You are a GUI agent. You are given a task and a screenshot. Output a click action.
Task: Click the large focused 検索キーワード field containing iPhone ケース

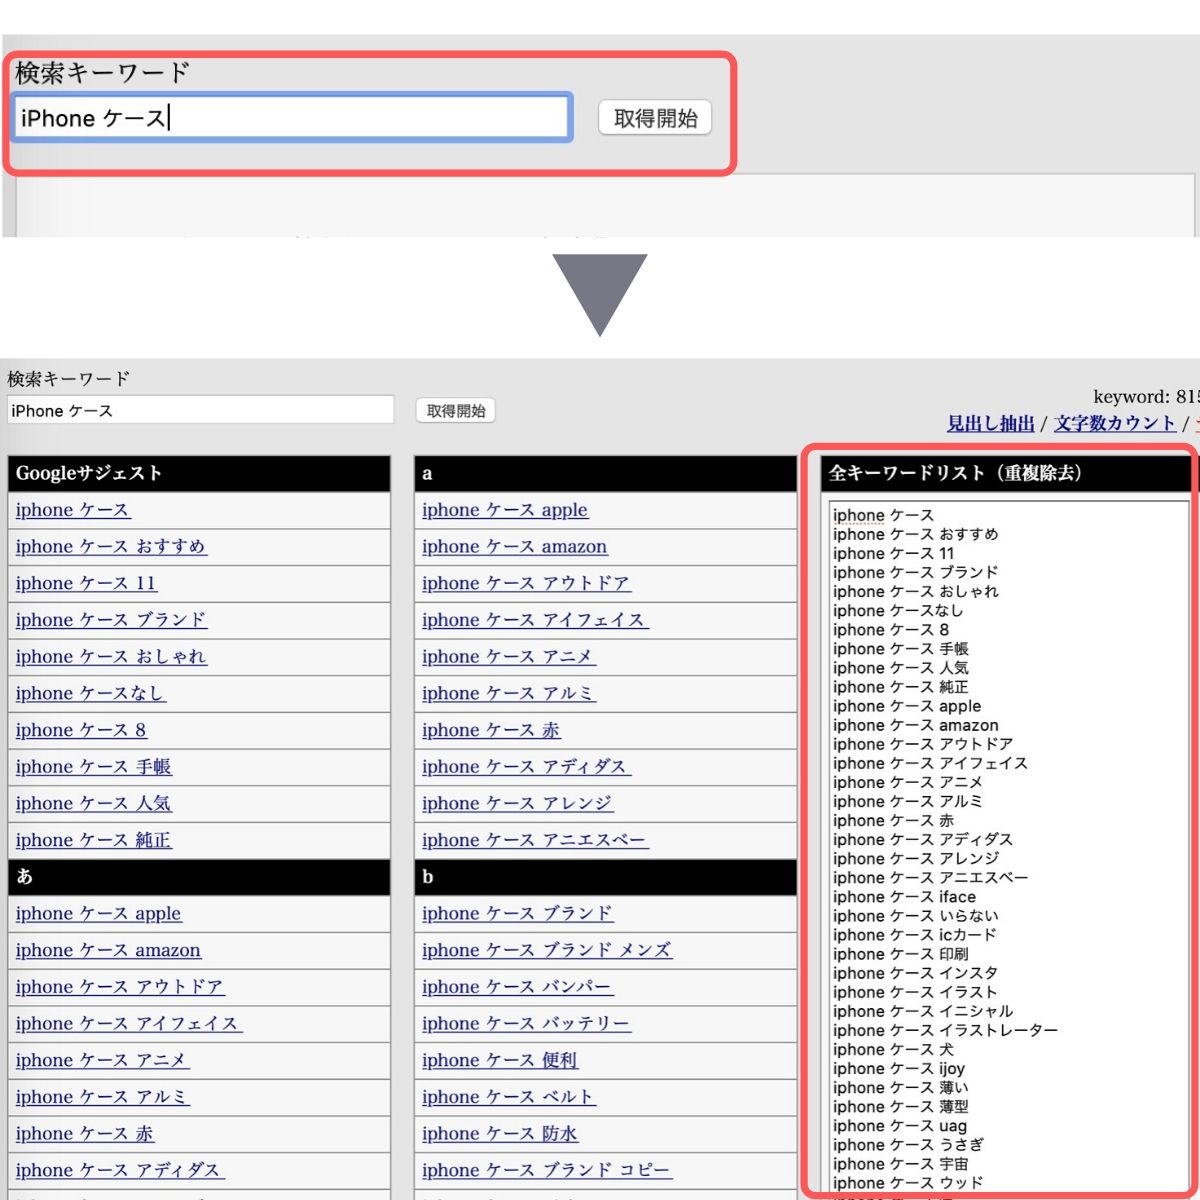(291, 118)
